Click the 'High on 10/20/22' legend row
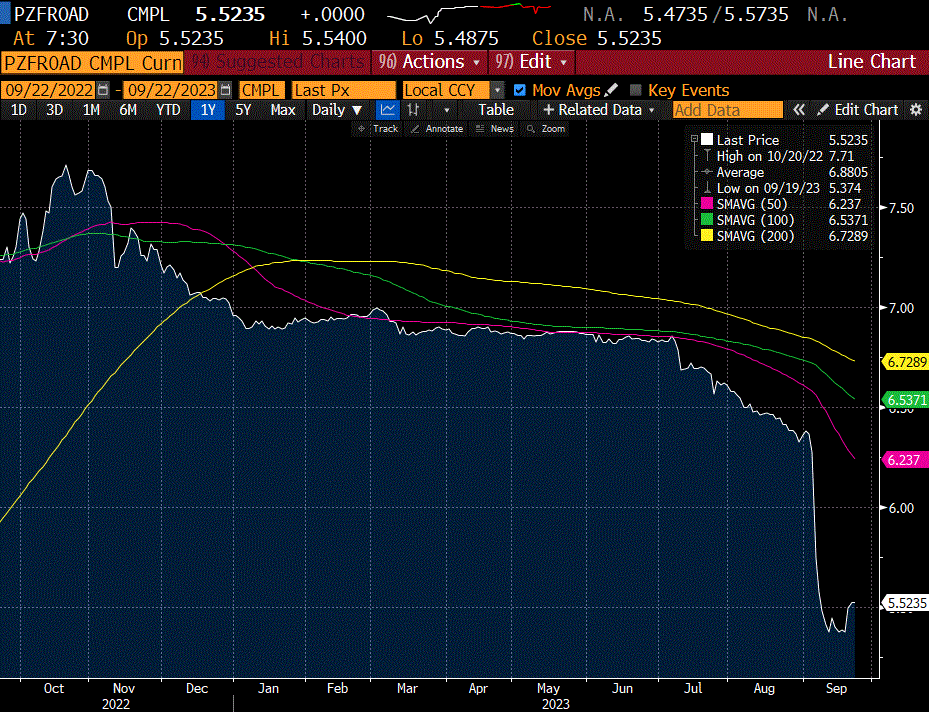929x712 pixels. [785, 156]
